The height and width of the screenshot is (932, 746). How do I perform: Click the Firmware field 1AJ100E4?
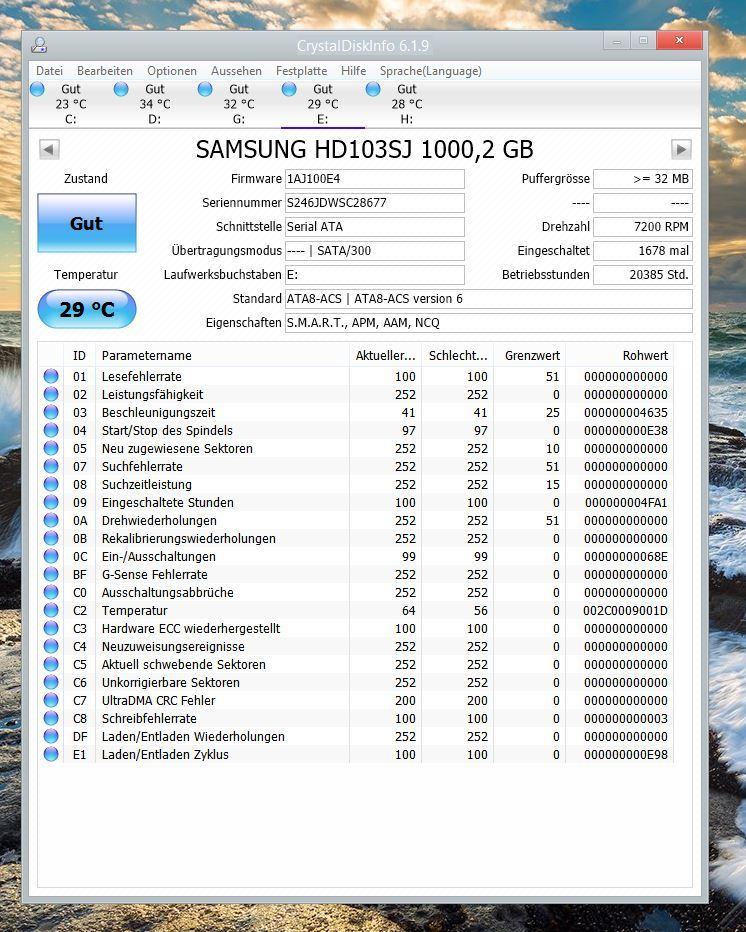(374, 179)
